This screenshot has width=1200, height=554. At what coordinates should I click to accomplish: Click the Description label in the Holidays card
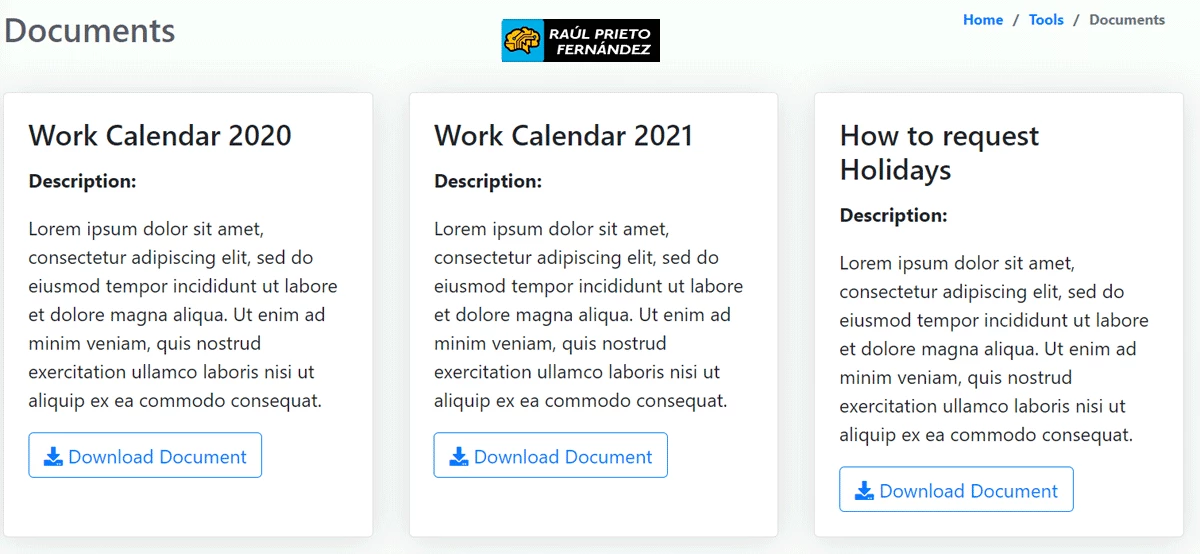click(x=893, y=216)
